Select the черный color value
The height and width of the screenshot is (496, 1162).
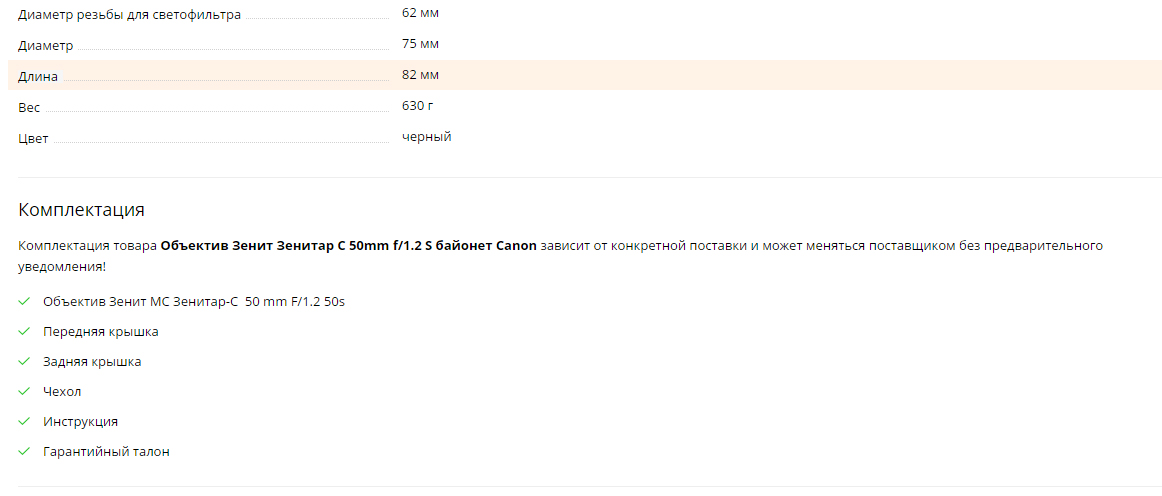[x=427, y=137]
